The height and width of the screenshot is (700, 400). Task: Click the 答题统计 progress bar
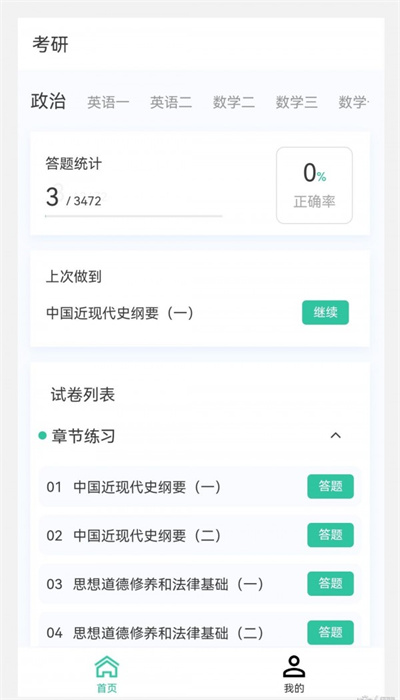133,216
